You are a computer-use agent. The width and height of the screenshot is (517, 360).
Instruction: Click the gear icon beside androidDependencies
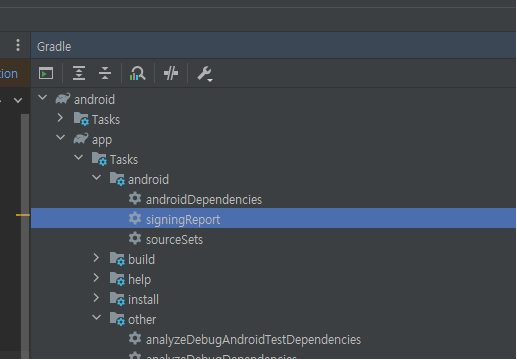pyautogui.click(x=135, y=198)
